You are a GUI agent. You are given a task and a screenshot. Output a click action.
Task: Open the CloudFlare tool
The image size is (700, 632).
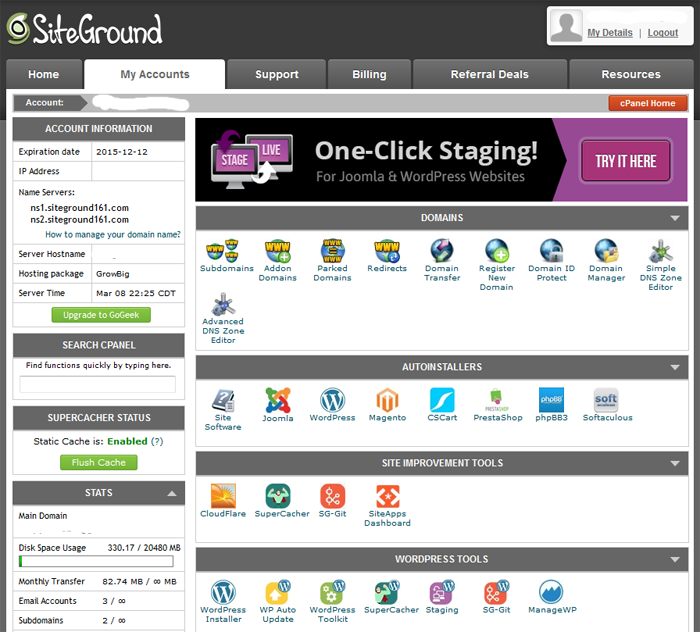click(223, 501)
